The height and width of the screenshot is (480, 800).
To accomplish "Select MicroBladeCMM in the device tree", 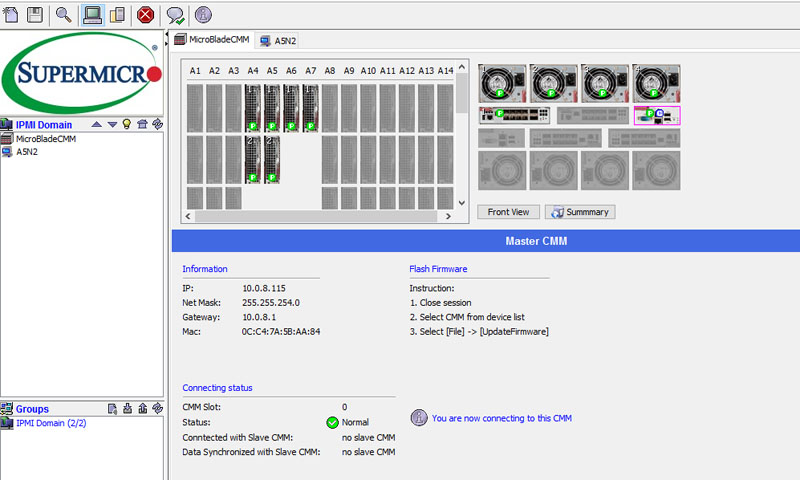I will click(x=46, y=139).
